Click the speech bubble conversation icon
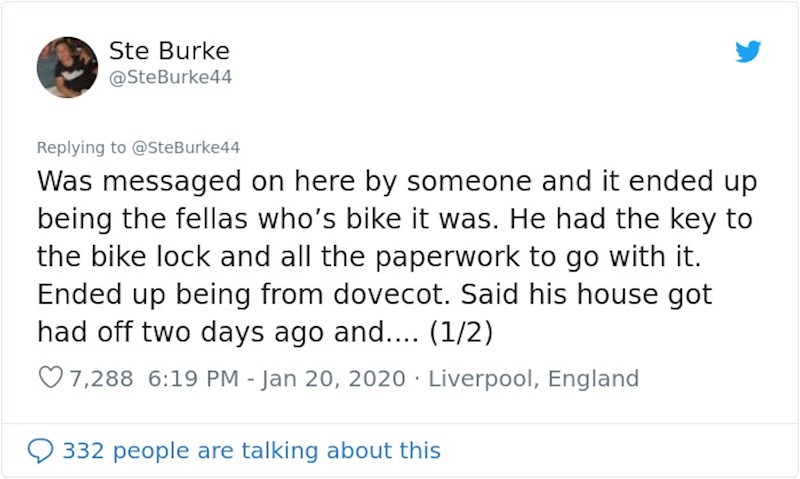 click(41, 451)
